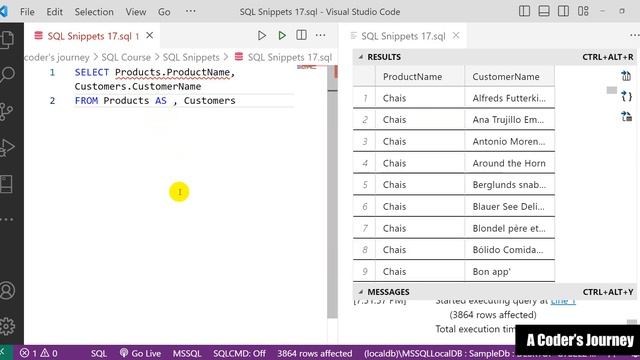
Task: Open the Go menu
Action: [164, 12]
